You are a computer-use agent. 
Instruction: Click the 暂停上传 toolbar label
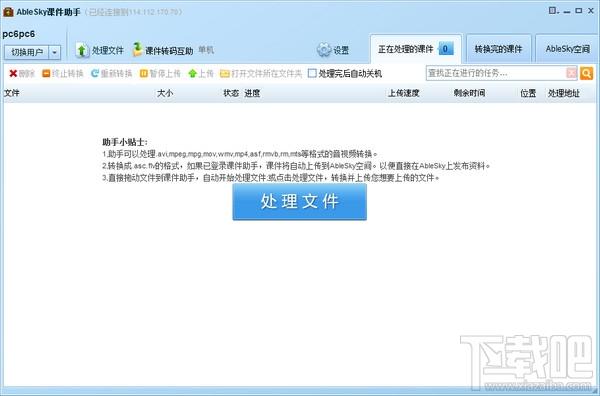(165, 73)
